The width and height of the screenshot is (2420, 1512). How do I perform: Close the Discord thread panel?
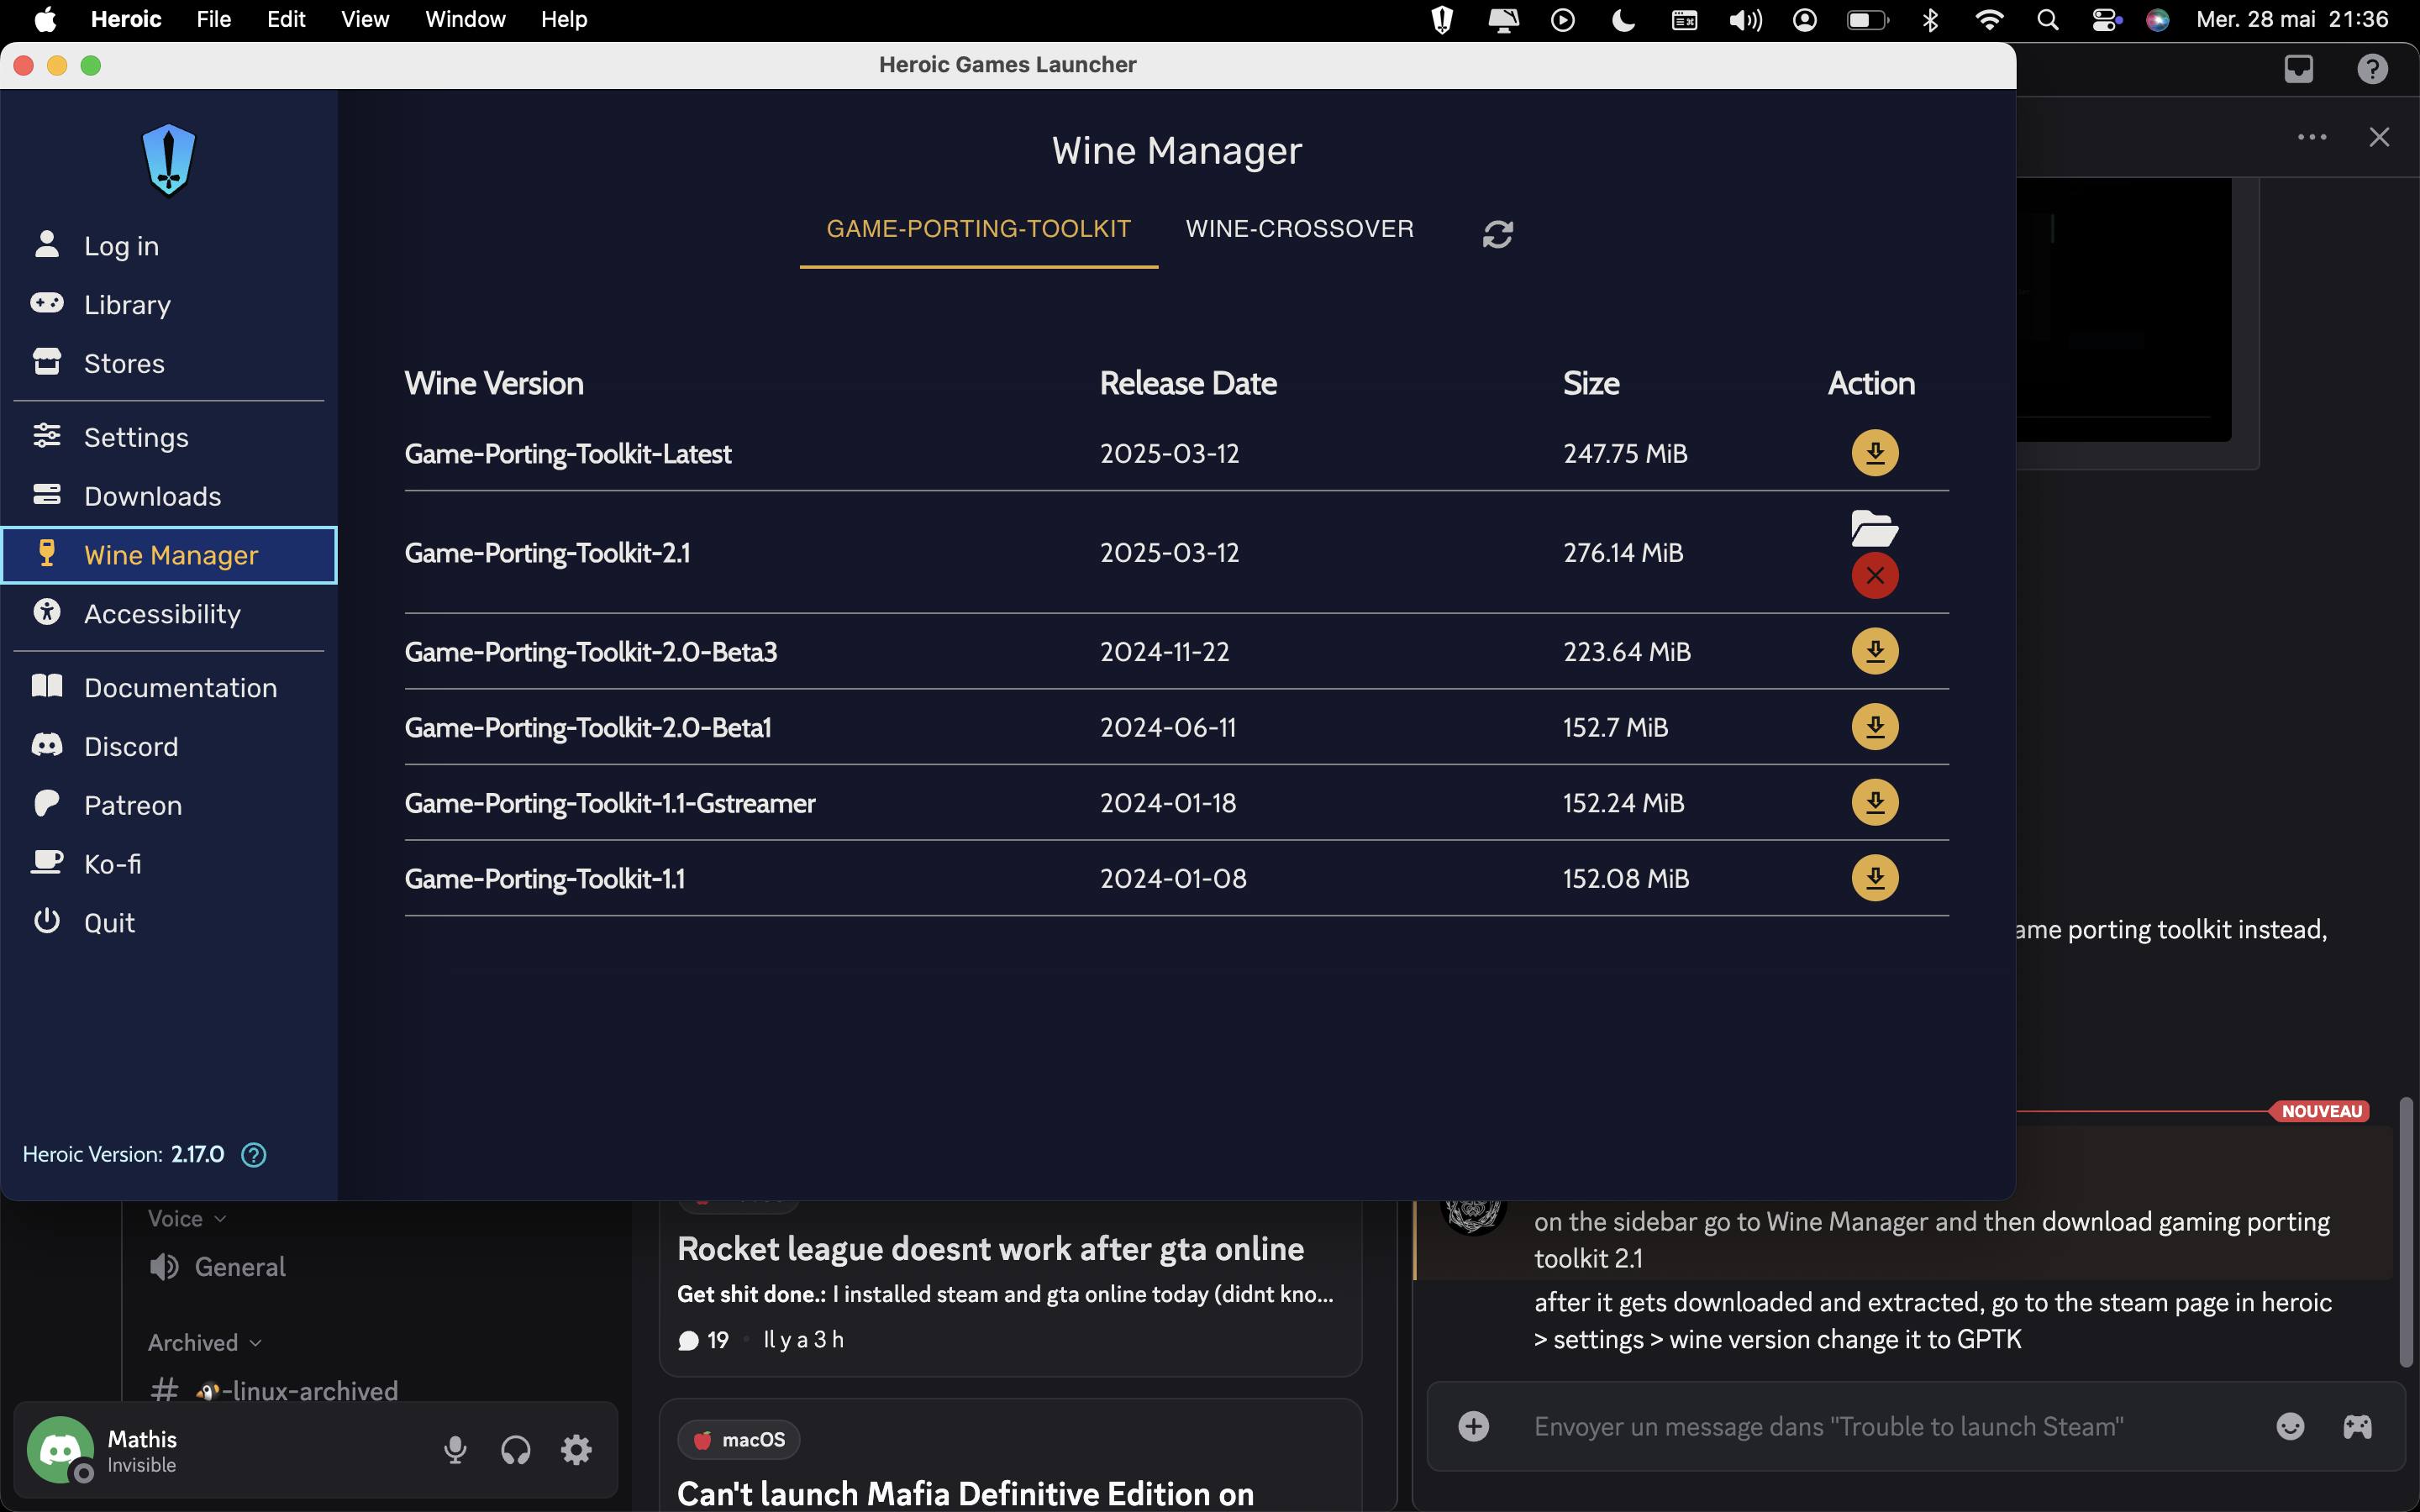[x=2379, y=137]
